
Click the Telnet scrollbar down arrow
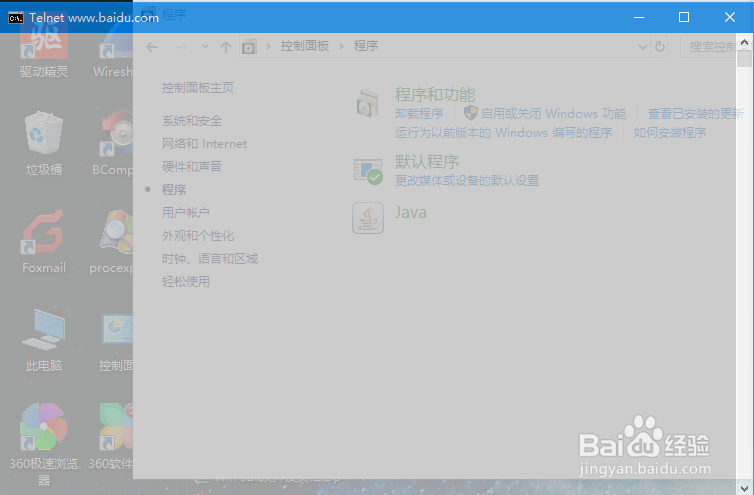click(744, 488)
